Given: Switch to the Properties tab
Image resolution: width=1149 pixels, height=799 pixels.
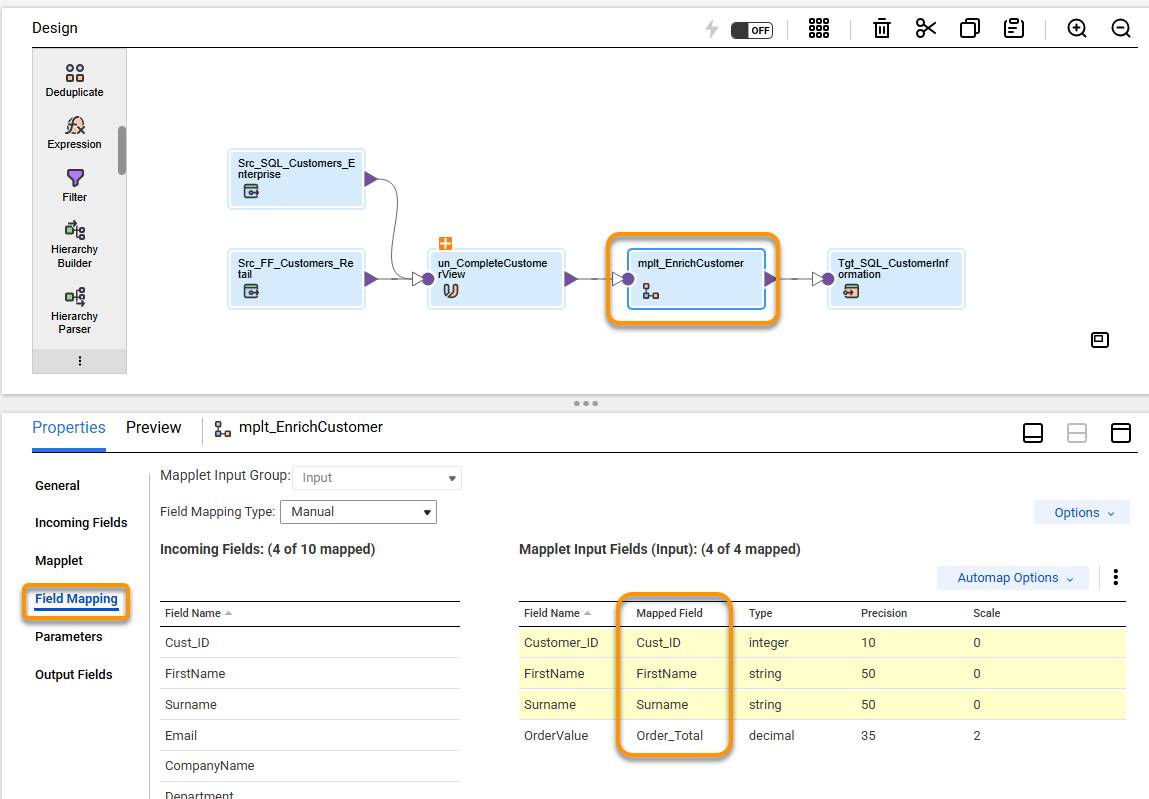Looking at the screenshot, I should pyautogui.click(x=69, y=427).
